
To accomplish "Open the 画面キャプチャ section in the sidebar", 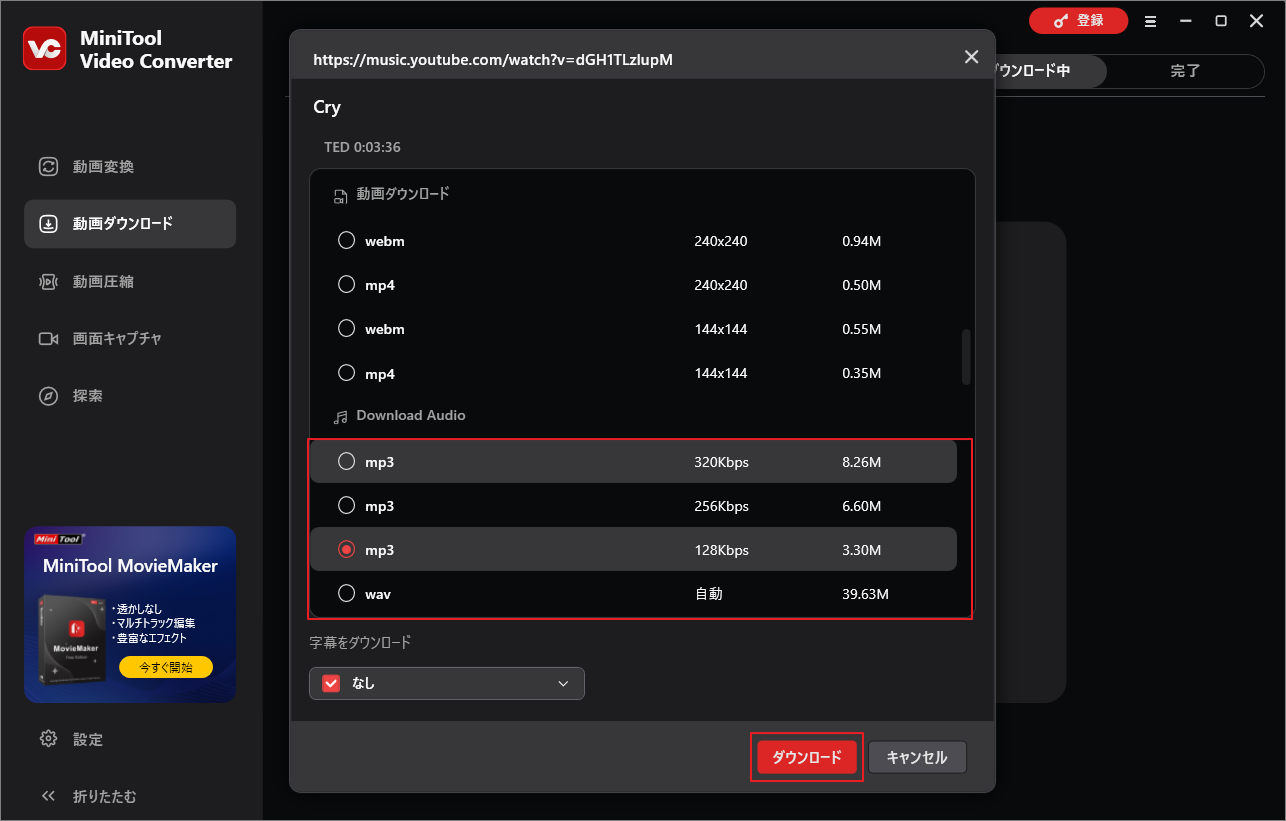I will pyautogui.click(x=130, y=339).
